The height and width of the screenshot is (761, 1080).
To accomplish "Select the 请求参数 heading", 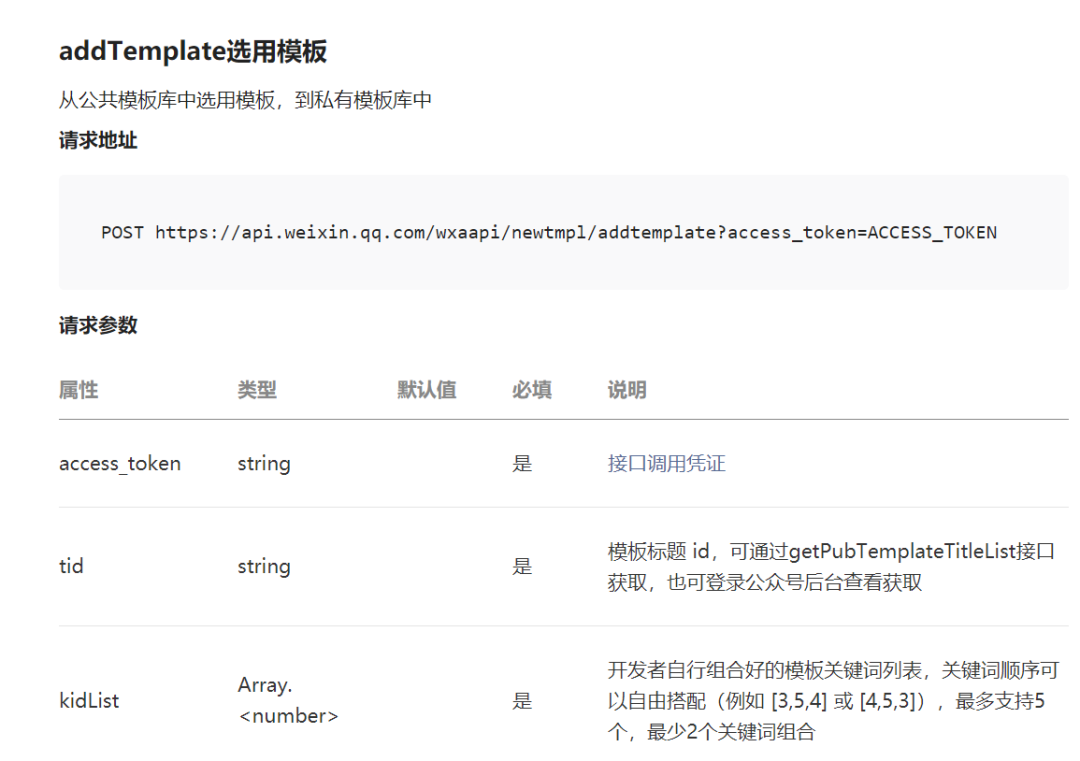I will 98,325.
